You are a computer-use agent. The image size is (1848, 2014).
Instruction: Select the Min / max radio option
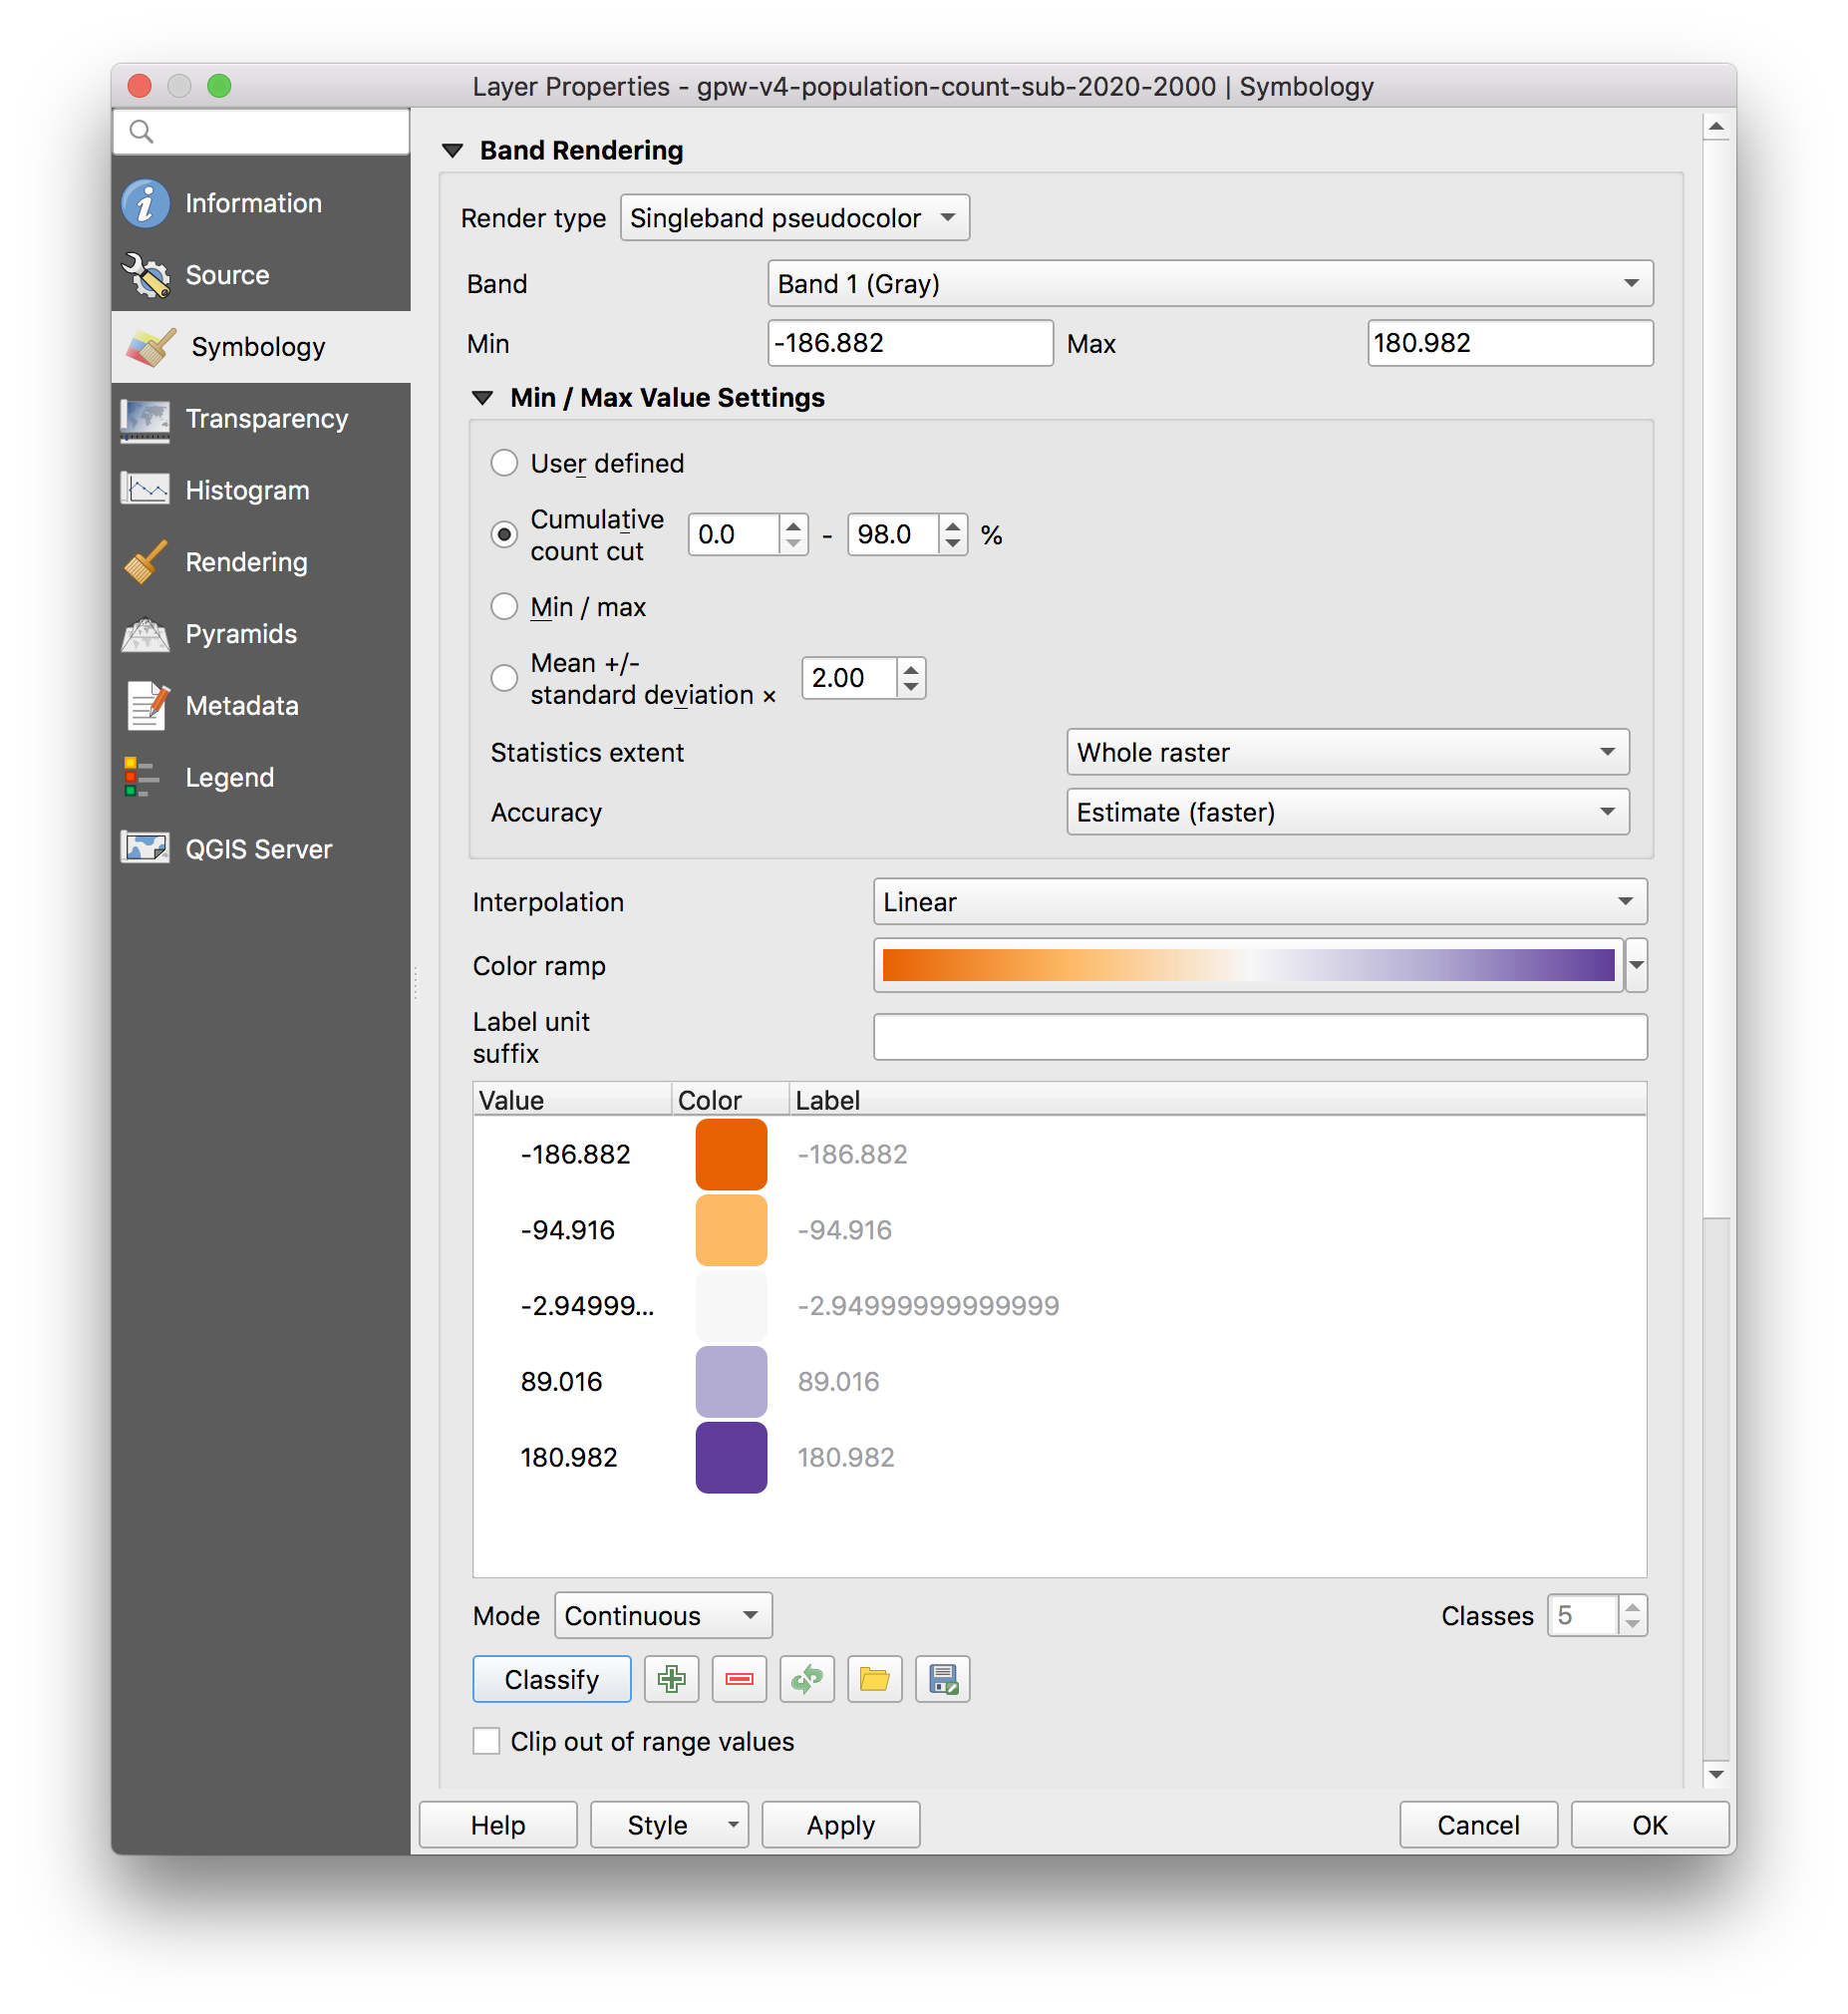click(x=504, y=607)
